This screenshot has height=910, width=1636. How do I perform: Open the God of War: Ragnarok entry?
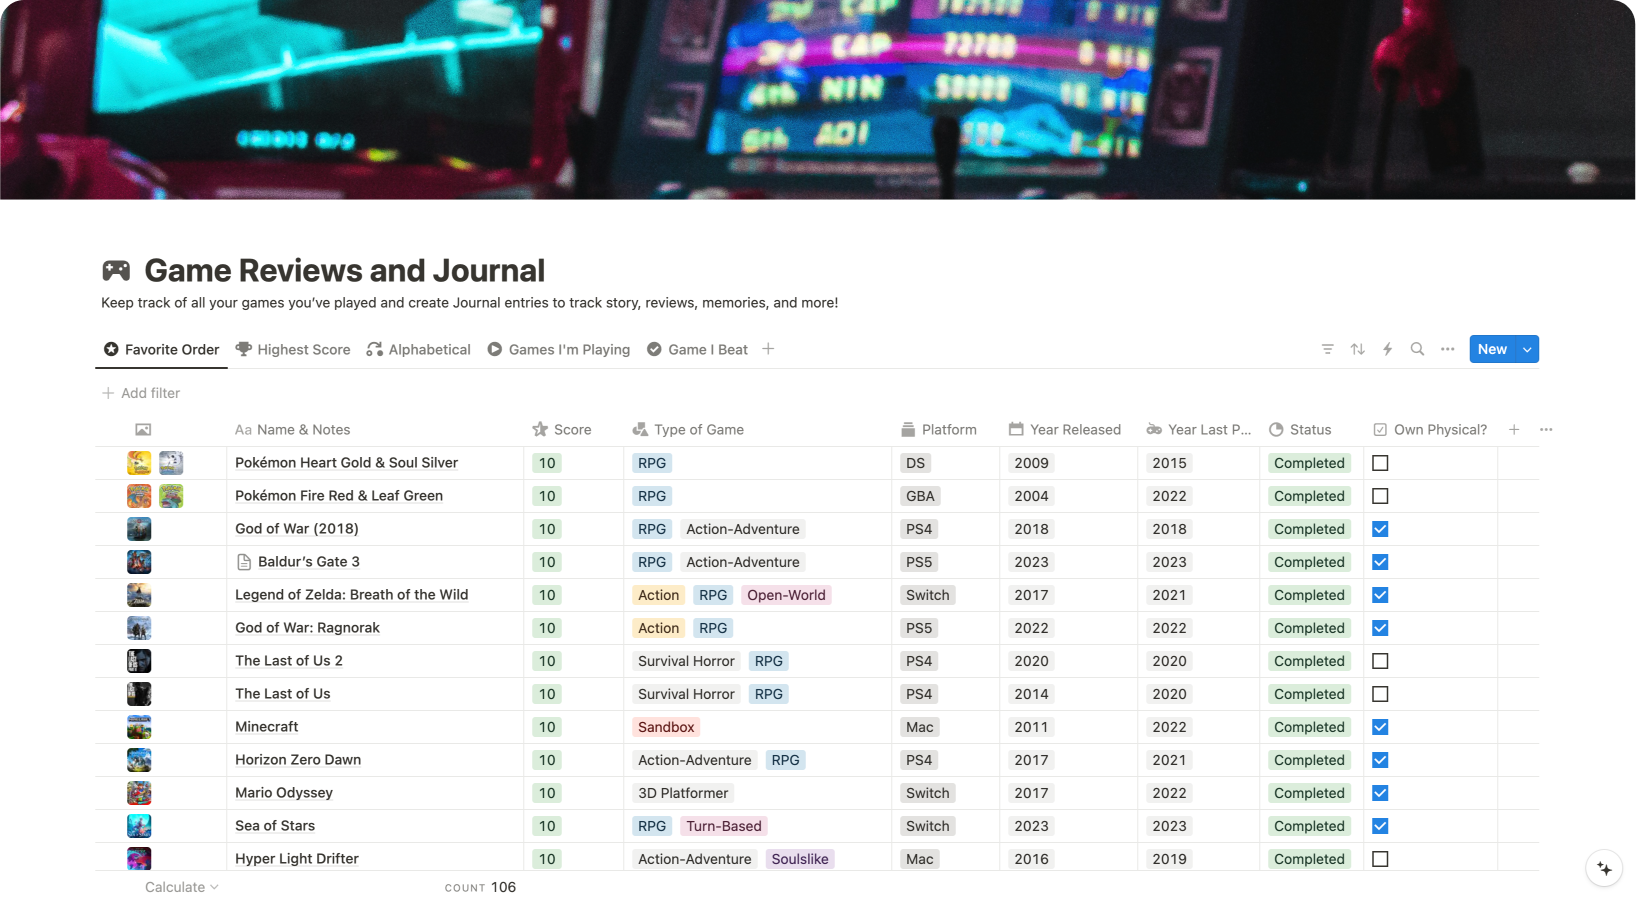coord(307,628)
